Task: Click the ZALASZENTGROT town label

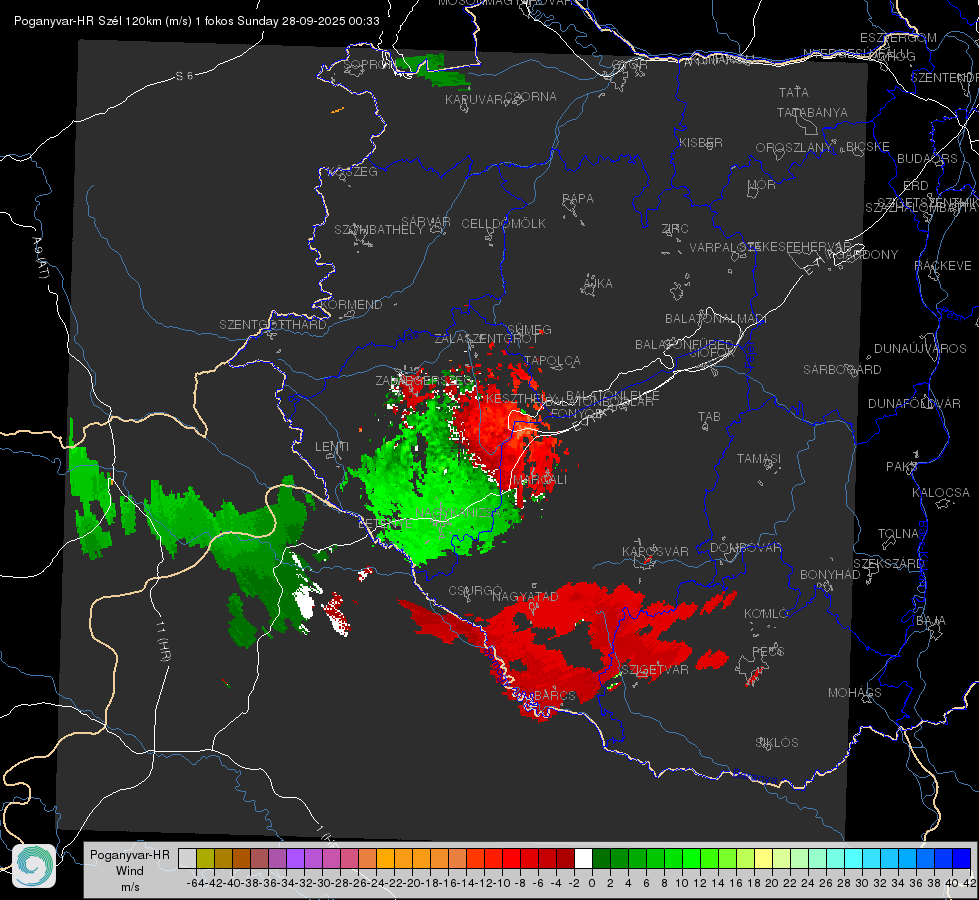Action: point(486,339)
